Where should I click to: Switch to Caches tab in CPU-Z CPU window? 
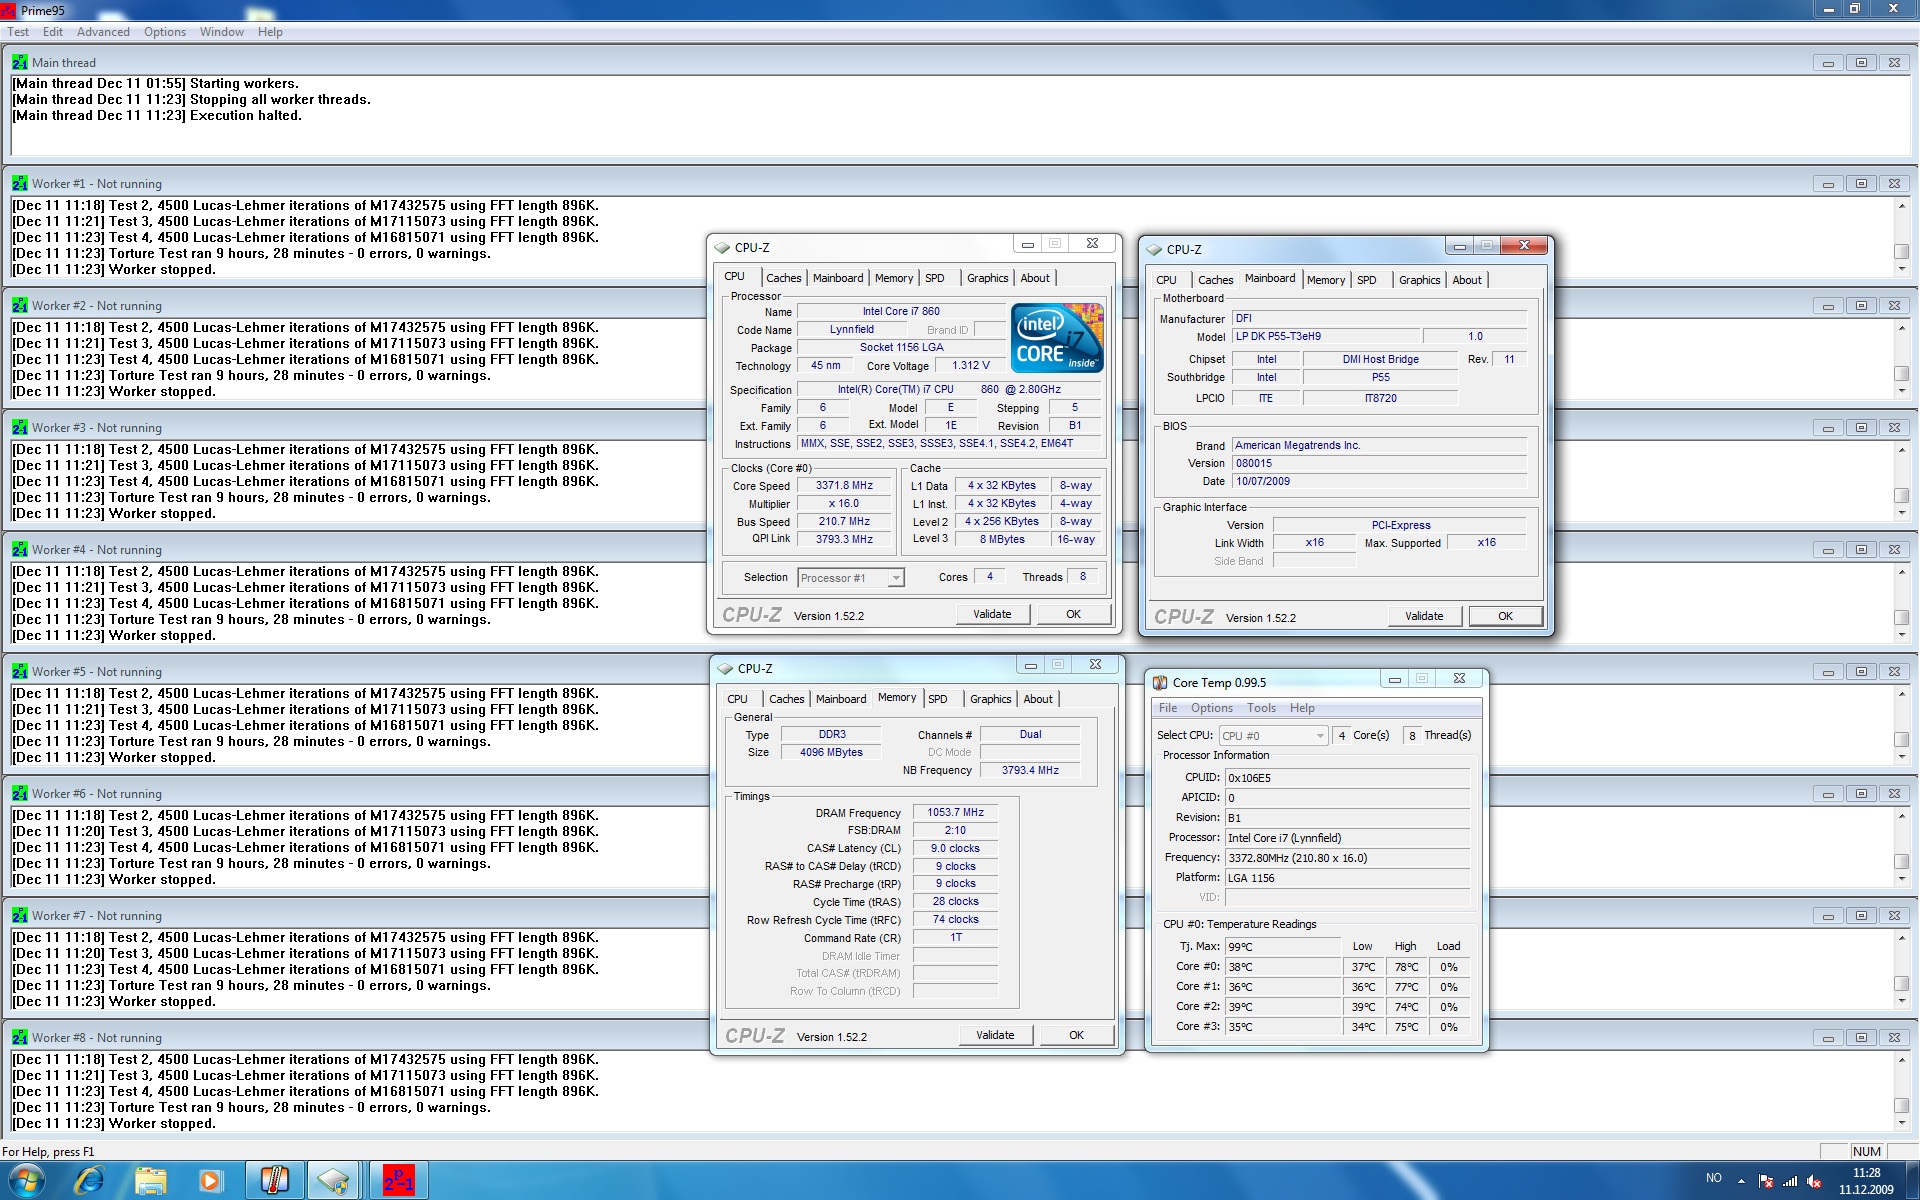tap(783, 278)
